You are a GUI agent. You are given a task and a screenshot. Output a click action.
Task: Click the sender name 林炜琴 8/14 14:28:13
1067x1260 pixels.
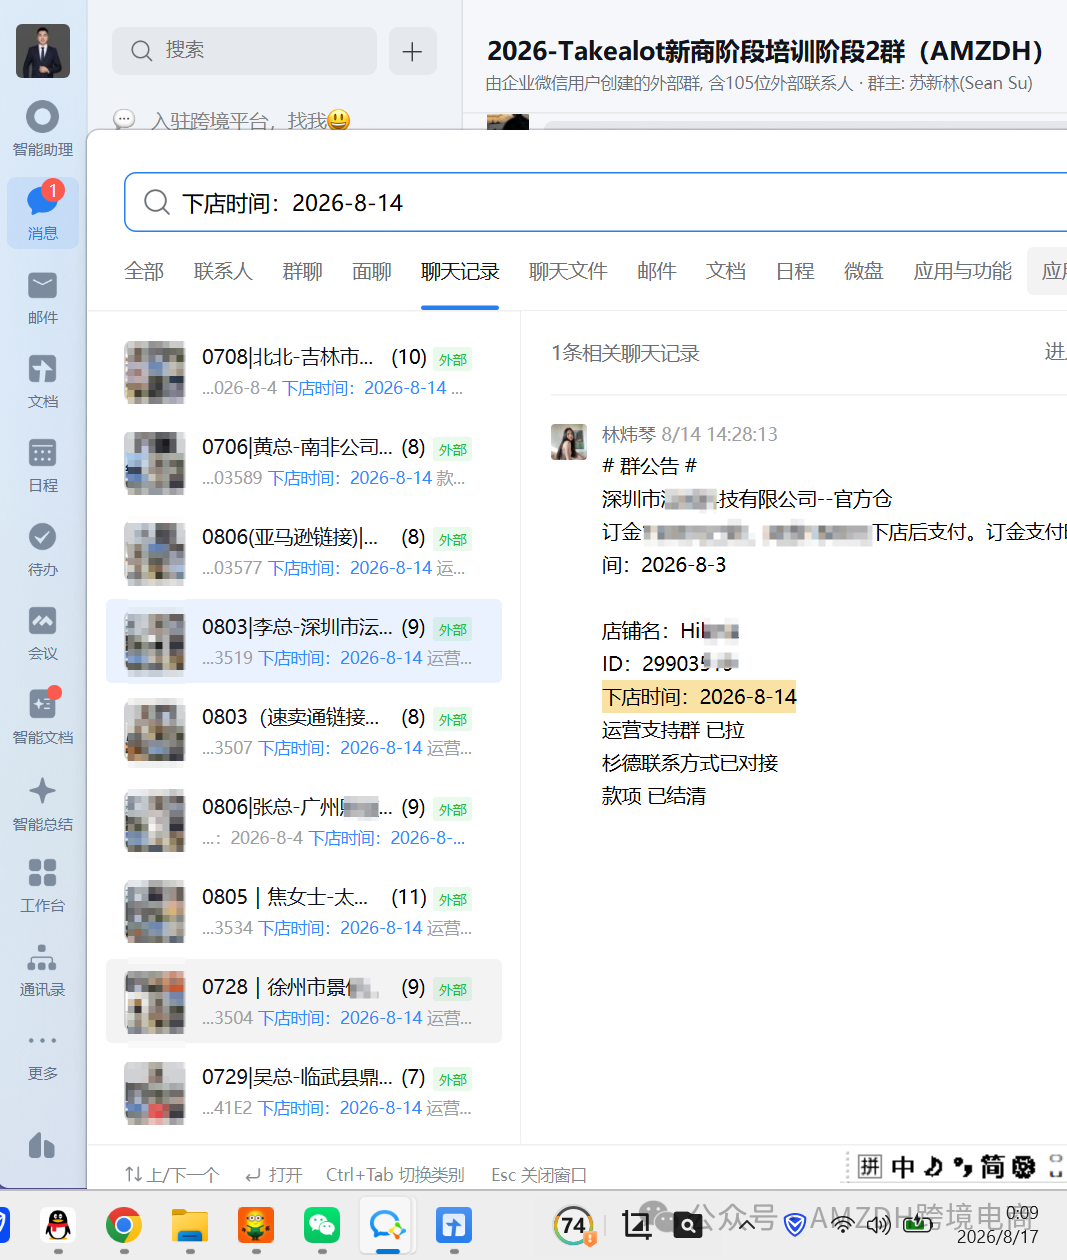click(x=689, y=434)
